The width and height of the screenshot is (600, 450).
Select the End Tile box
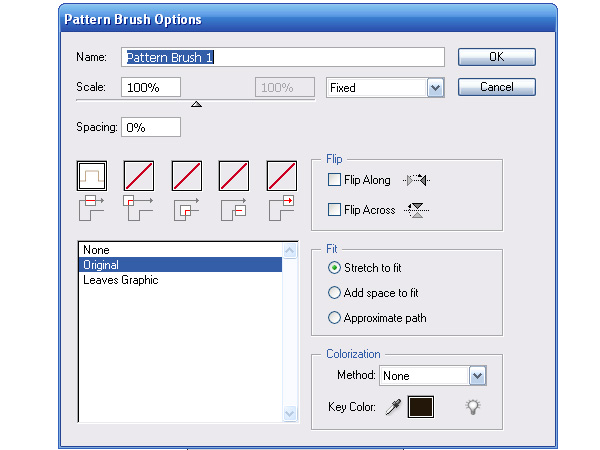pyautogui.click(x=282, y=176)
